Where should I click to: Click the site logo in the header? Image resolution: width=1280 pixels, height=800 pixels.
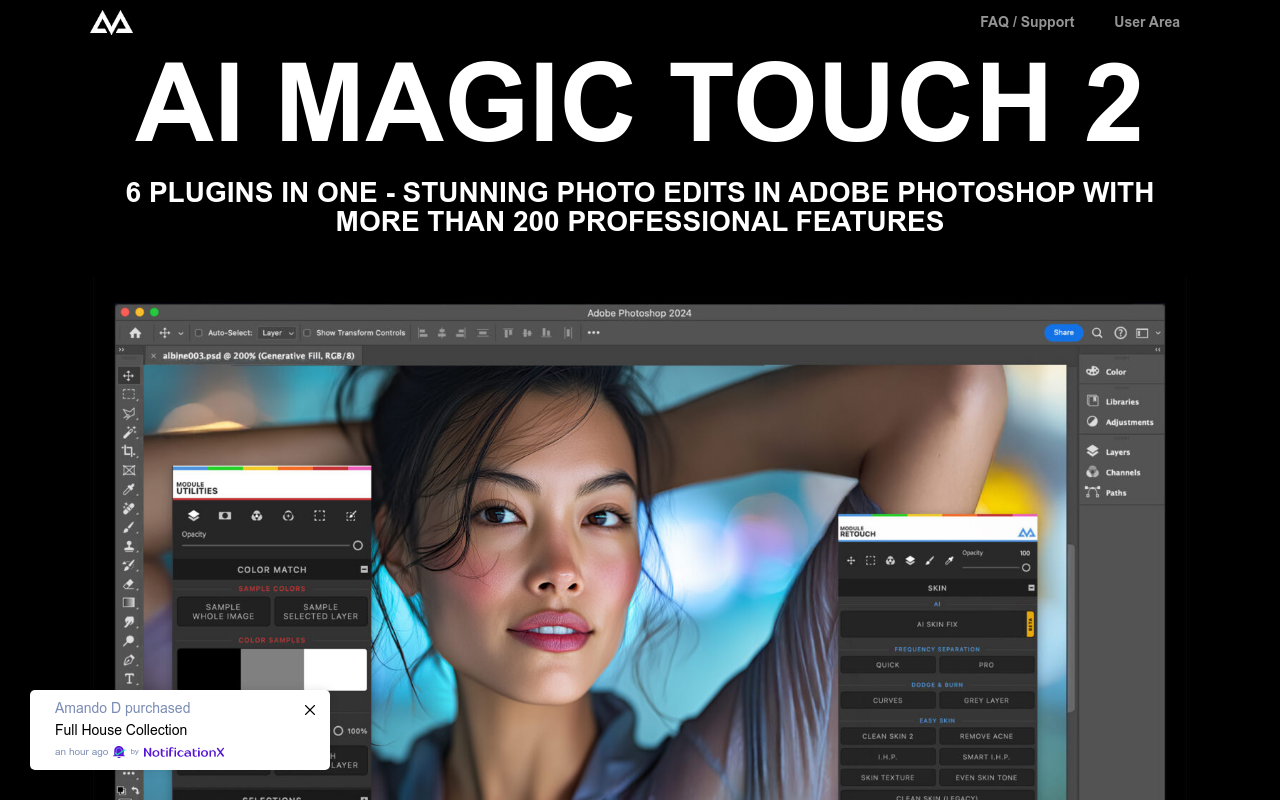tap(111, 21)
